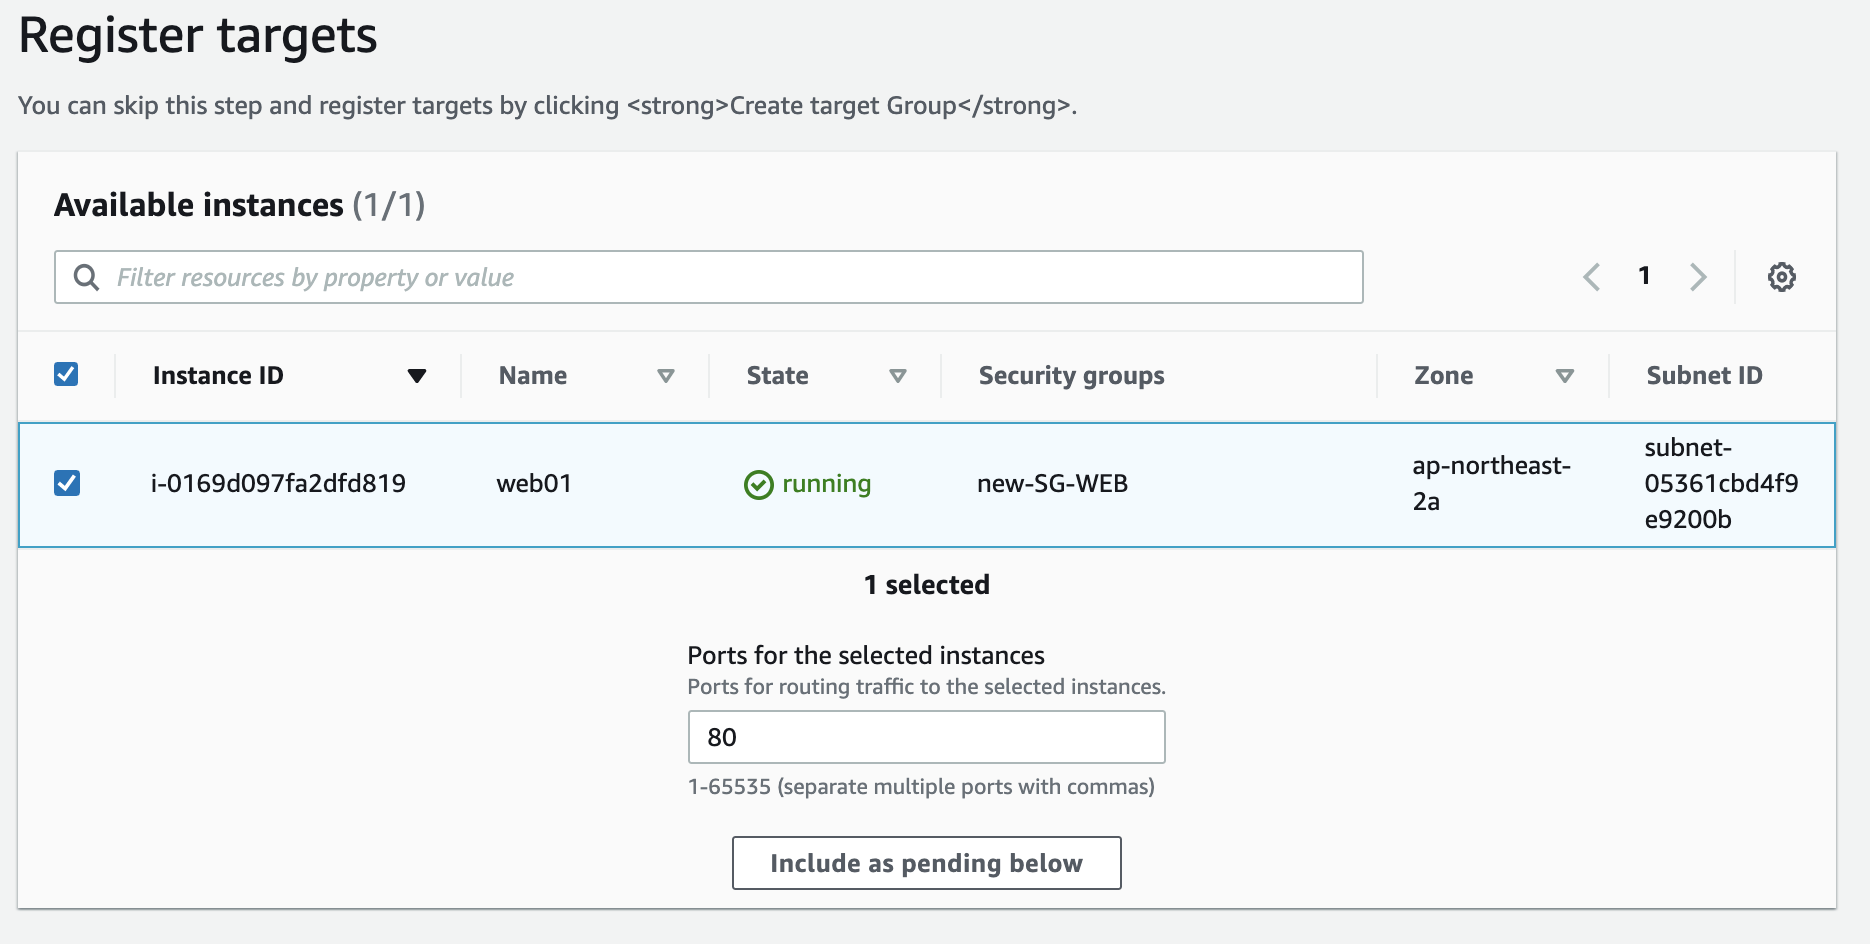Viewport: 1870px width, 944px height.
Task: Click the web01 name cell
Action: (534, 484)
